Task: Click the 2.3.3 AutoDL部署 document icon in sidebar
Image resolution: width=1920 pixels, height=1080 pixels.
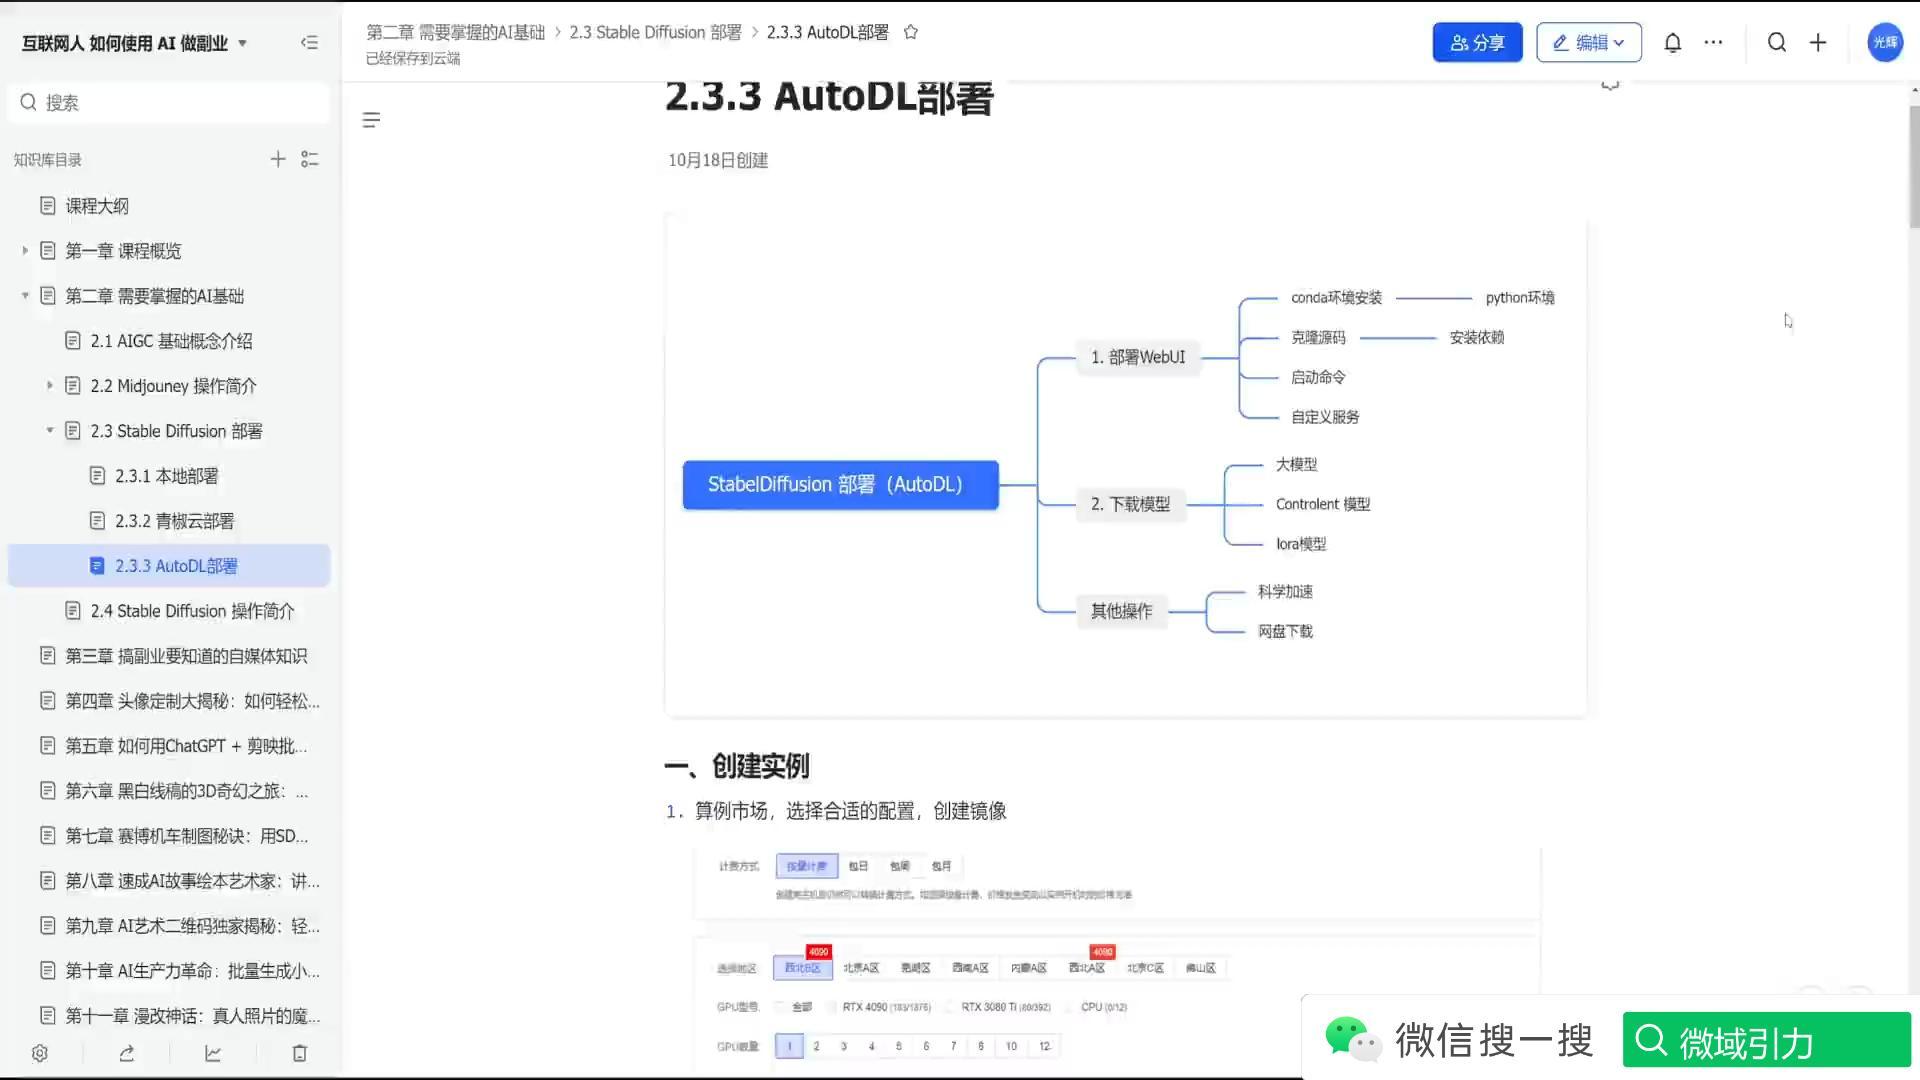Action: 97,566
